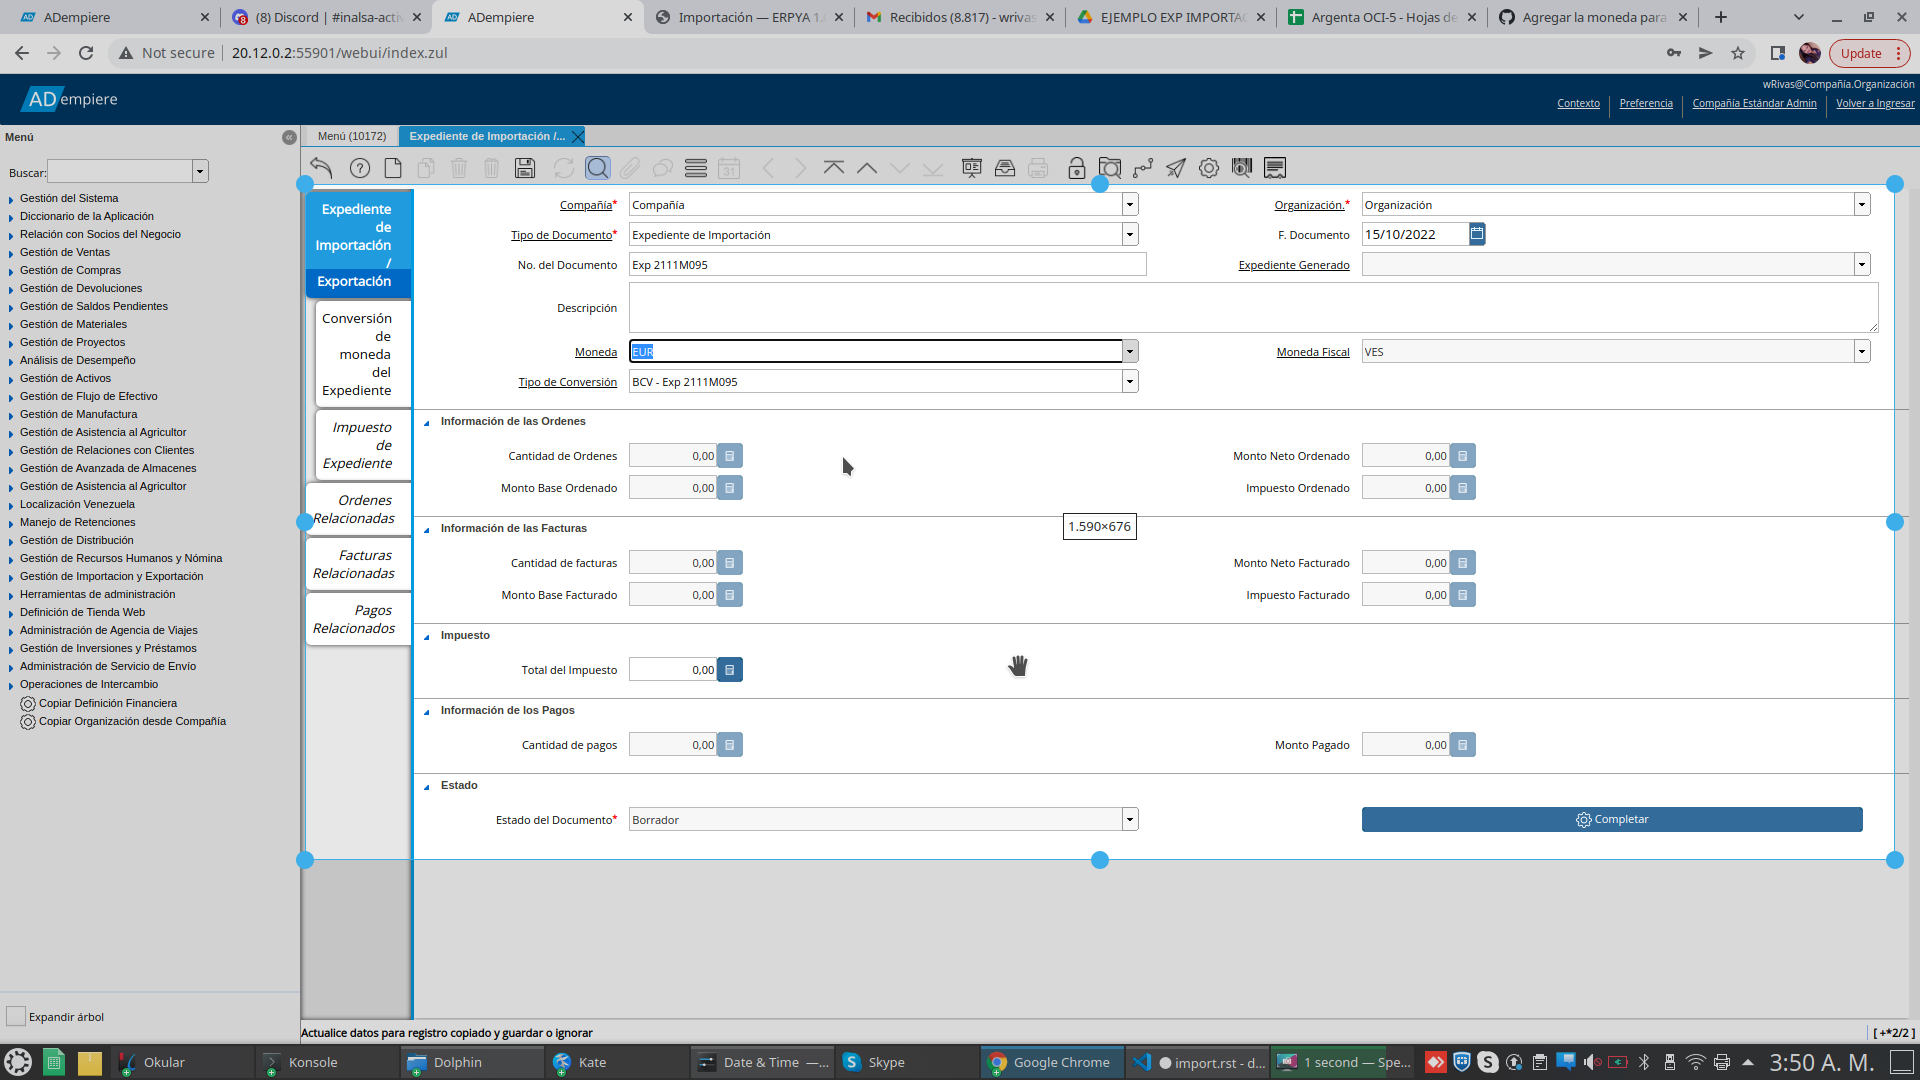Screen dimensions: 1920x1080
Task: Save the record using floppy disk icon
Action: point(525,168)
